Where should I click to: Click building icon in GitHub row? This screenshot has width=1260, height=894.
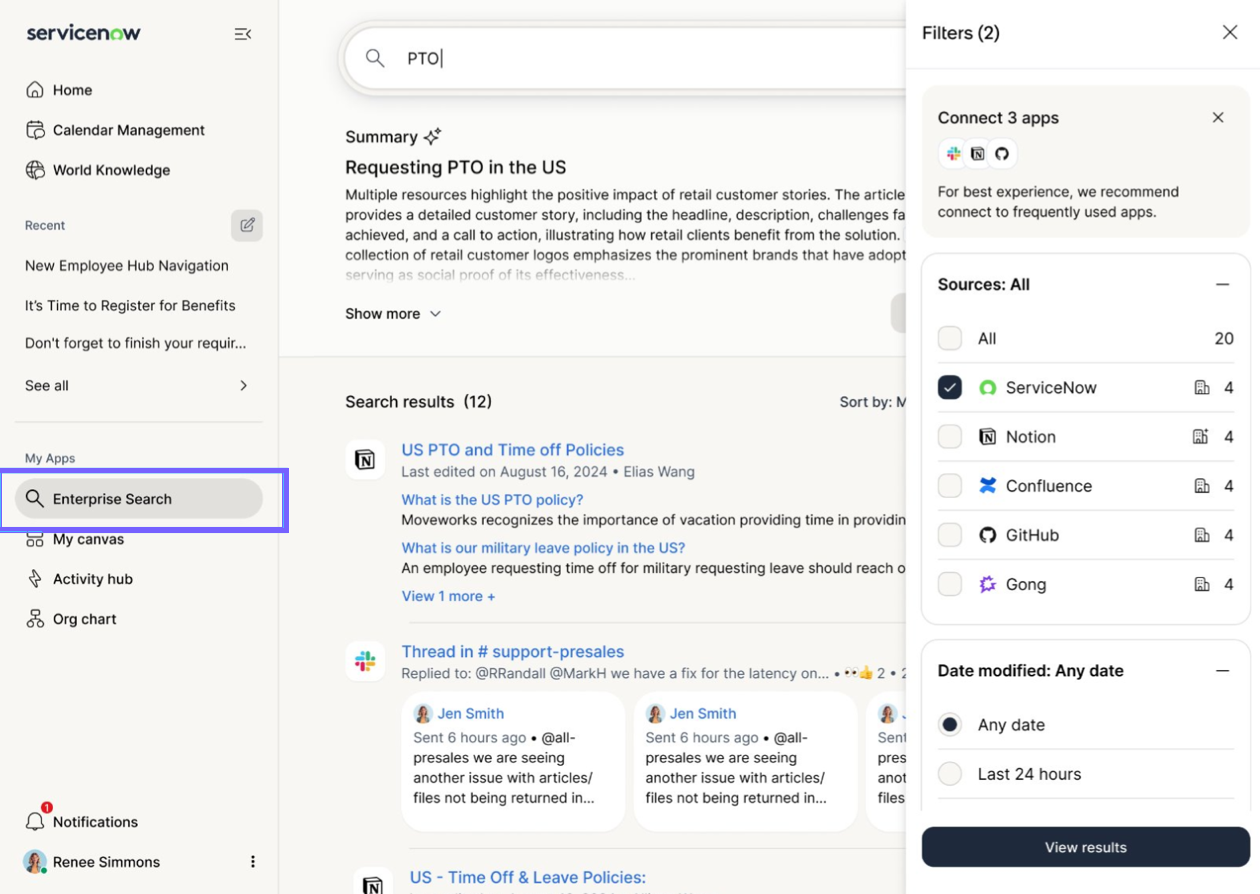pos(1202,535)
